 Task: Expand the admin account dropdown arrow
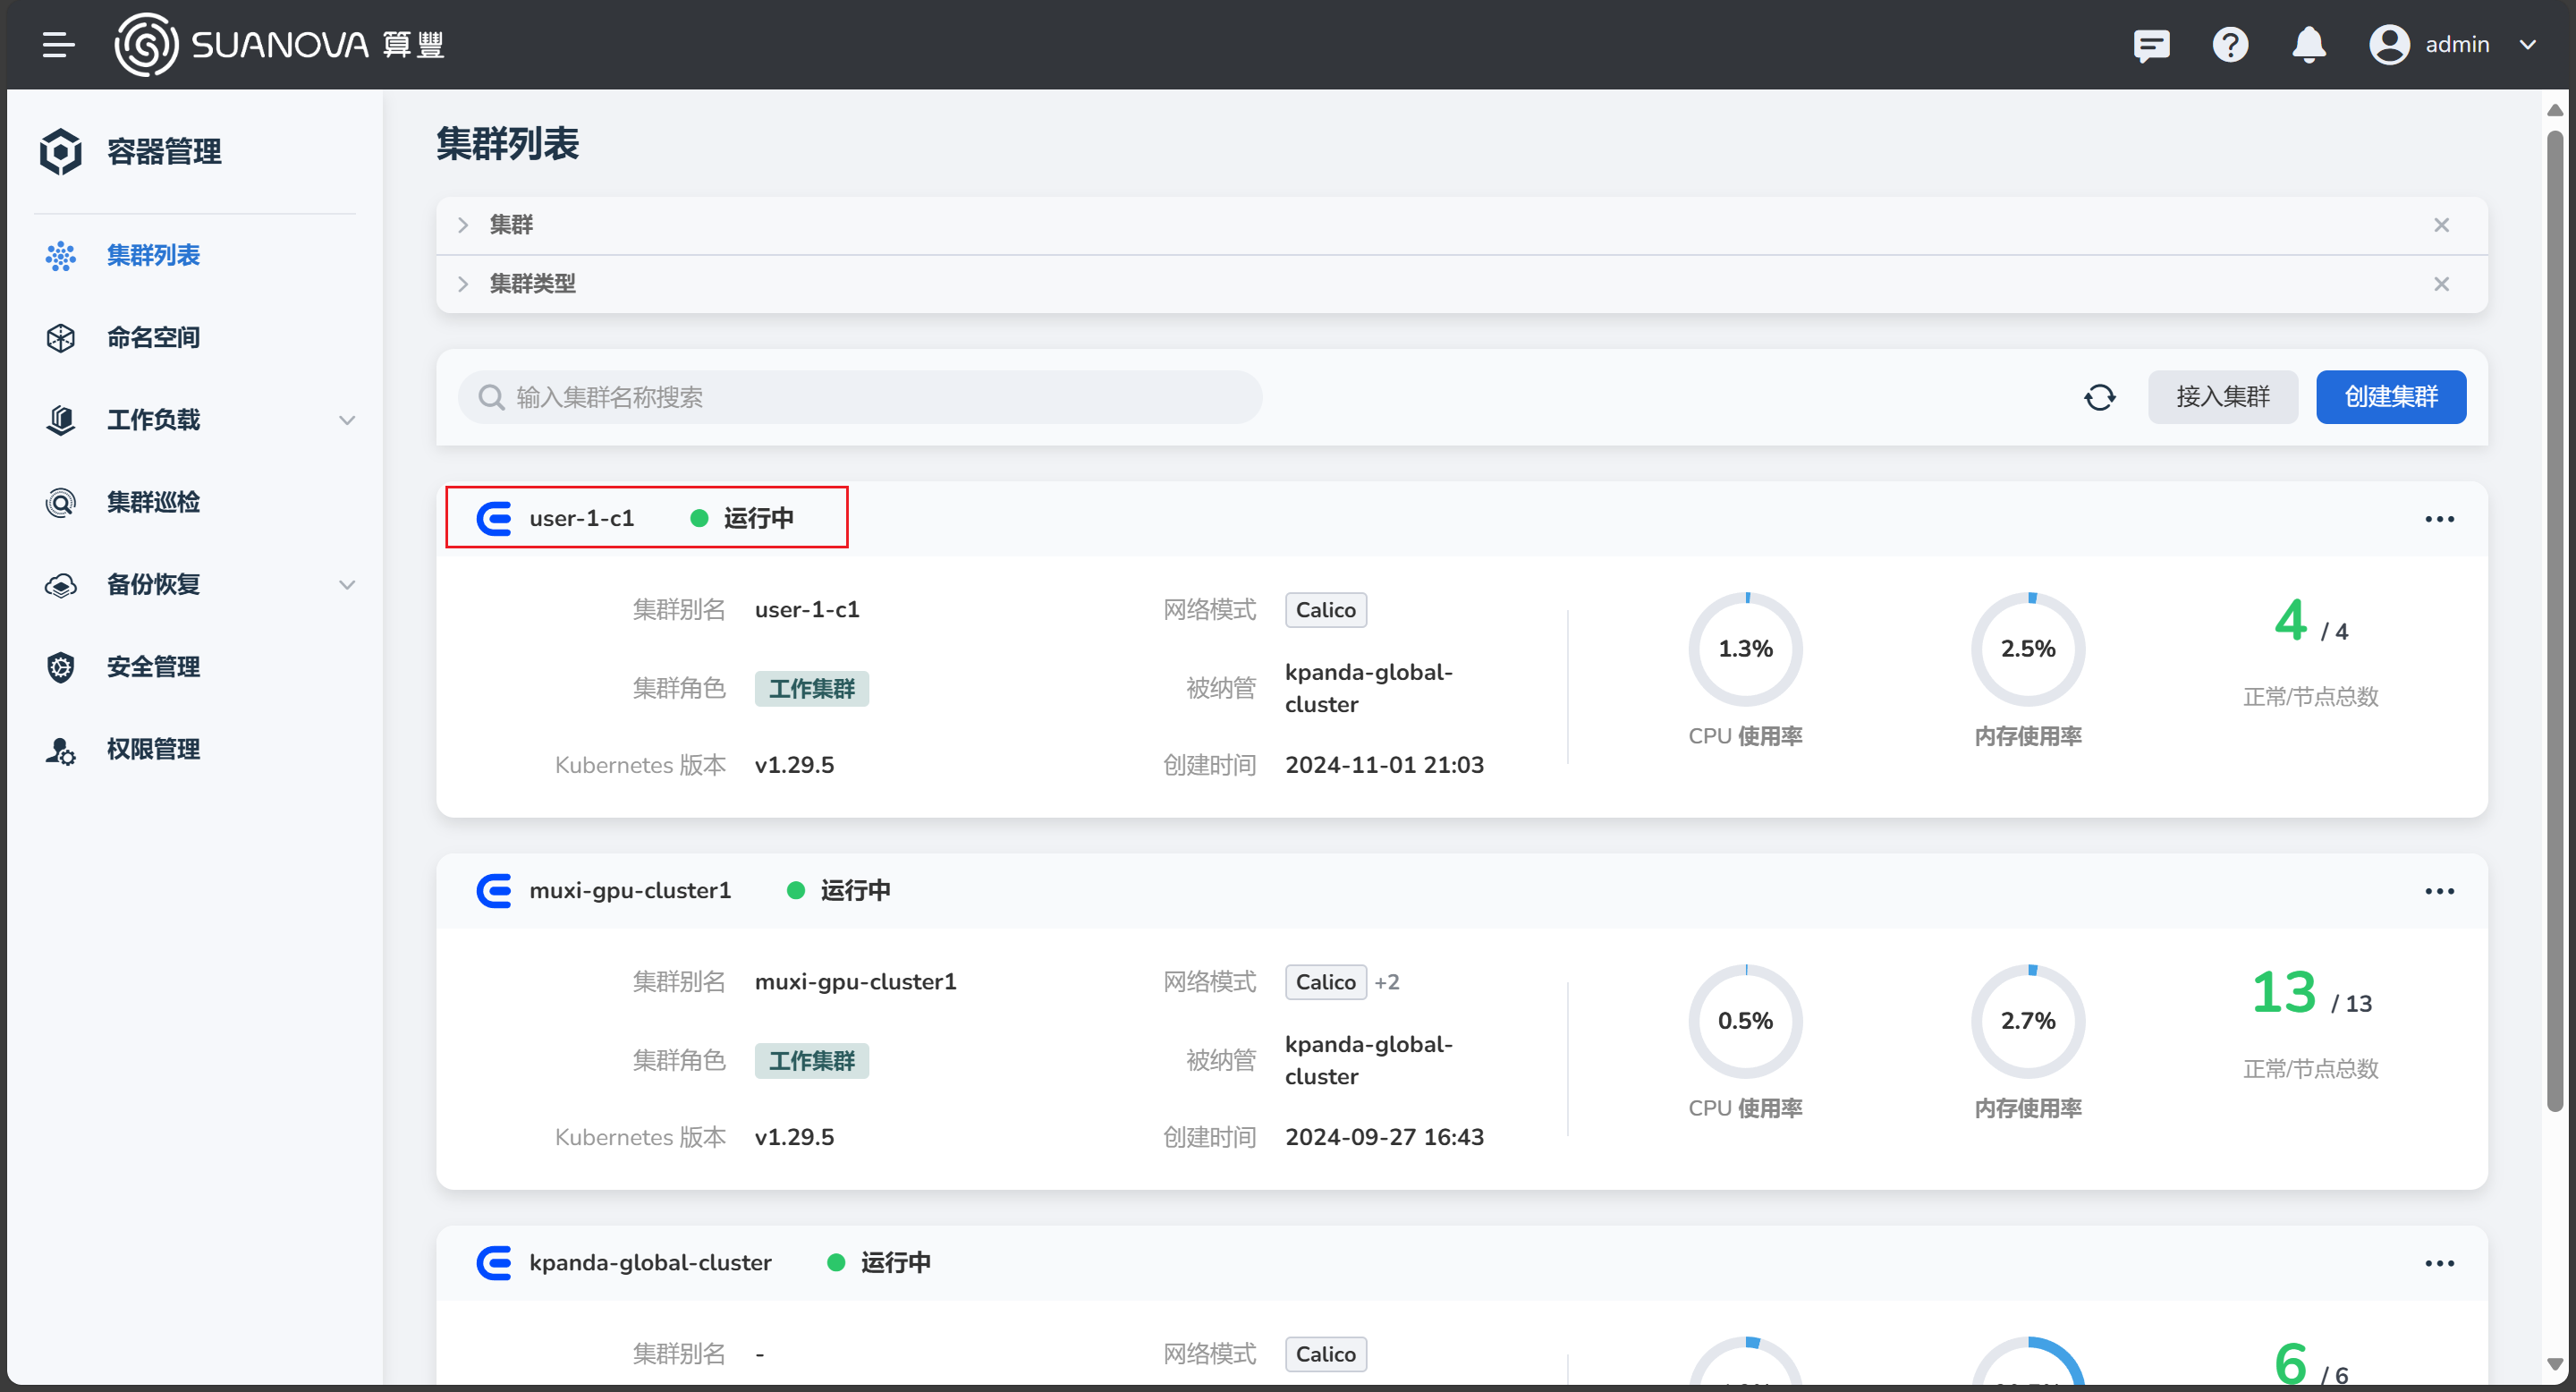point(2528,45)
